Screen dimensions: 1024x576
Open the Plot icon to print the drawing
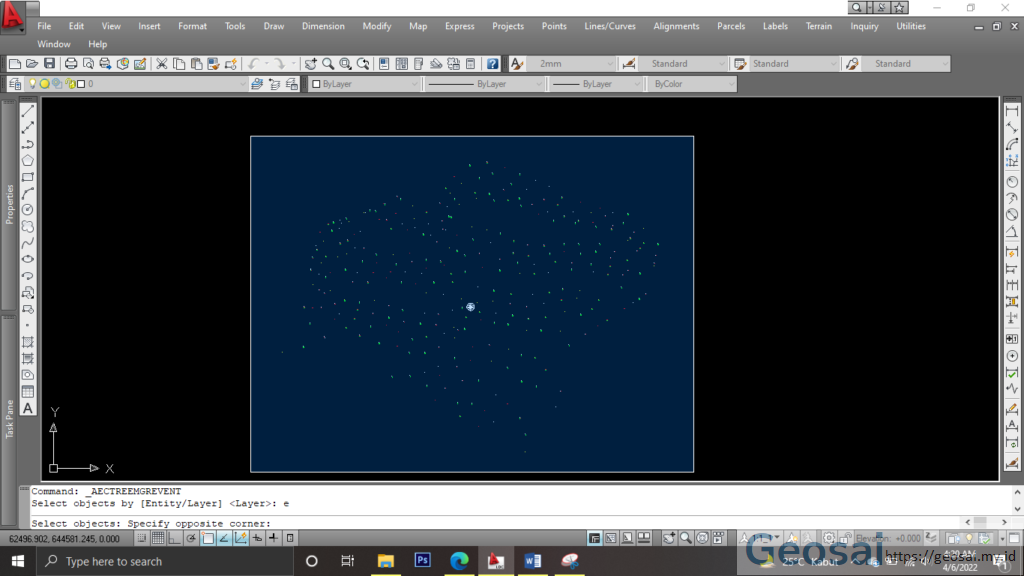click(x=69, y=63)
